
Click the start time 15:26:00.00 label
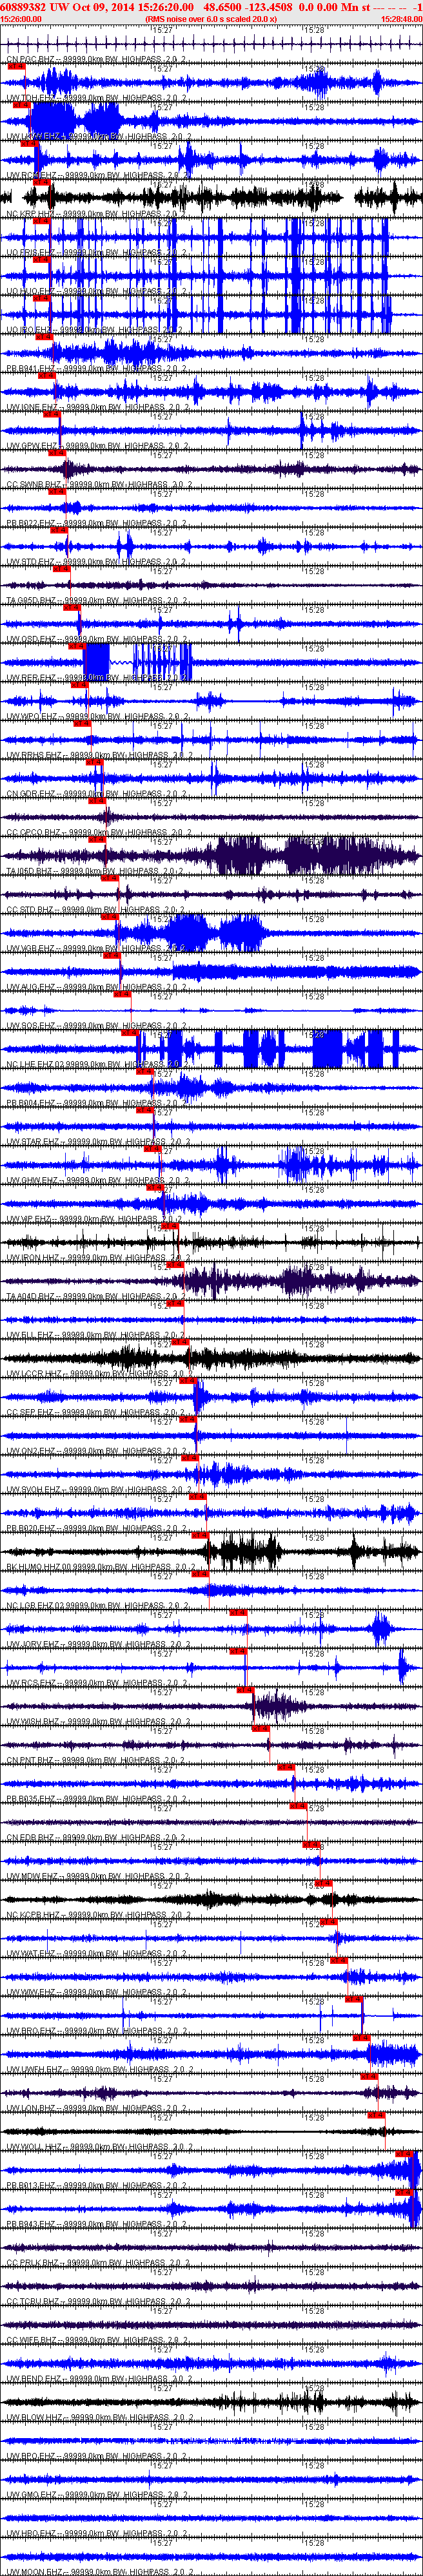click(21, 18)
